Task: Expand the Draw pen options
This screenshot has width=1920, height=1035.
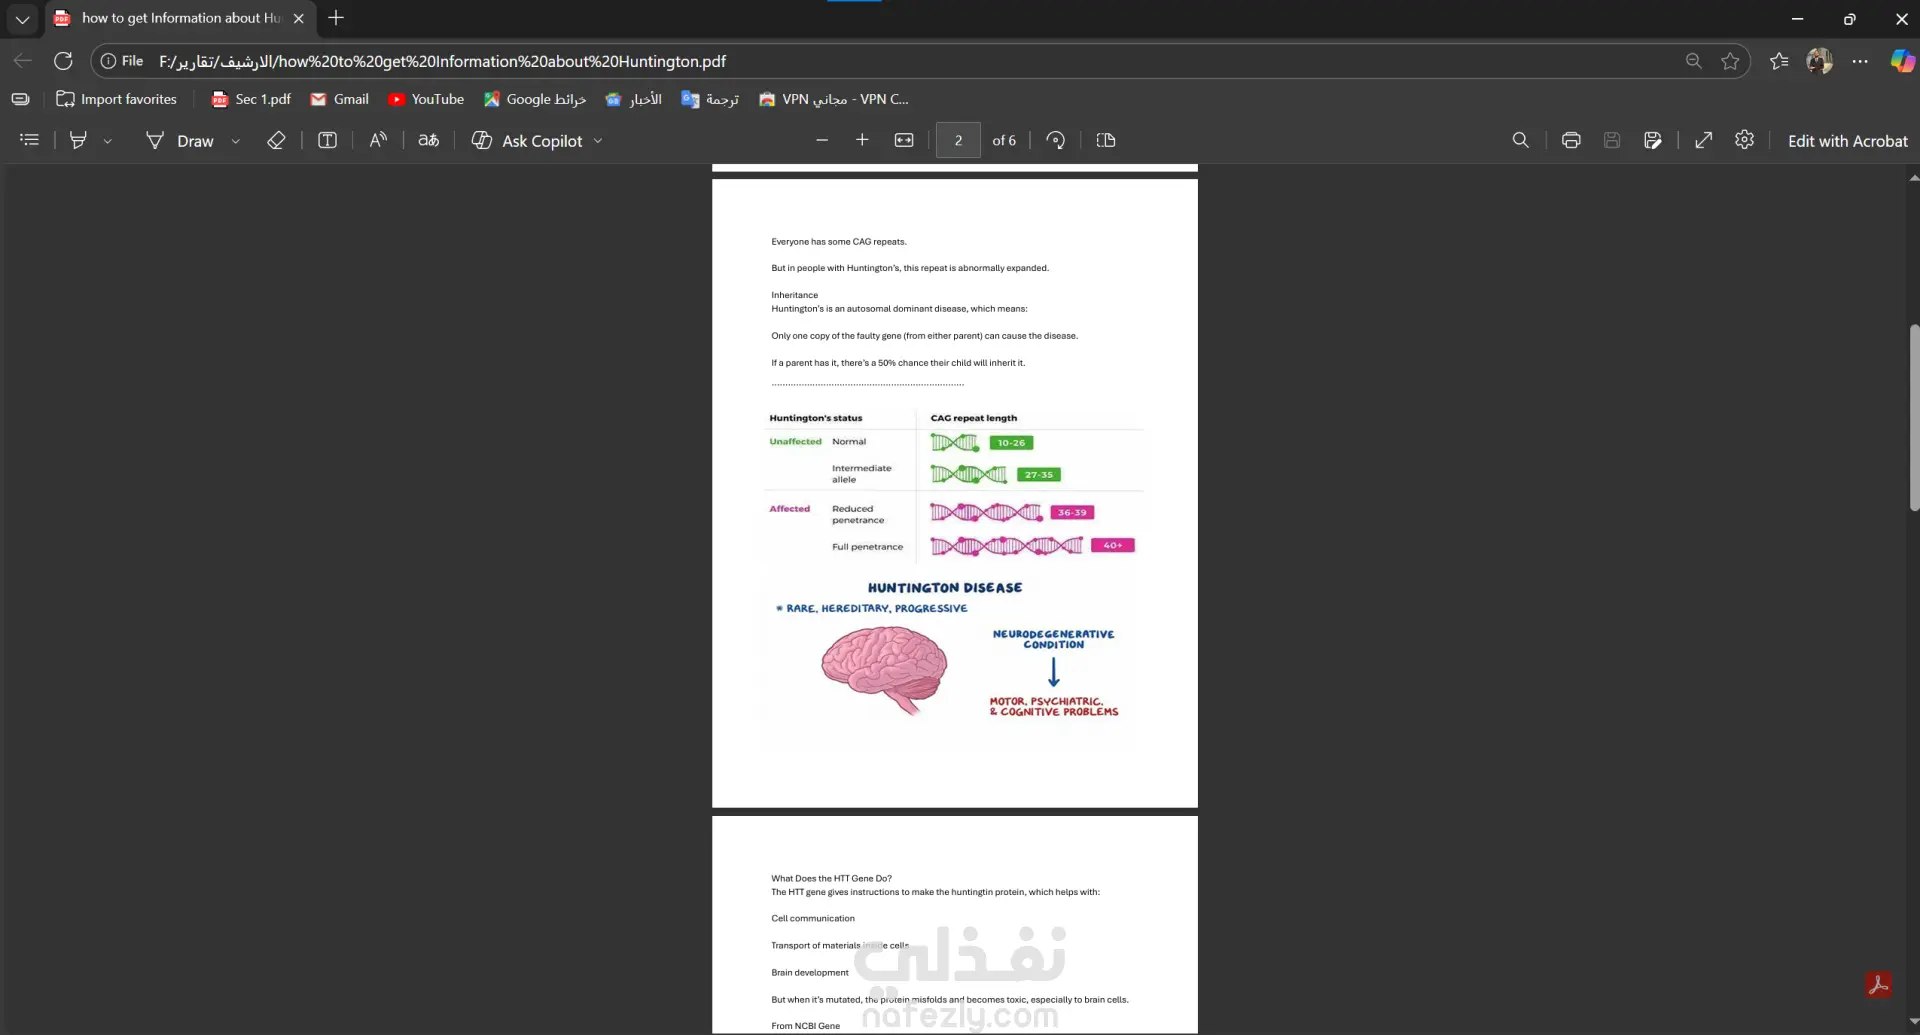Action: point(236,141)
